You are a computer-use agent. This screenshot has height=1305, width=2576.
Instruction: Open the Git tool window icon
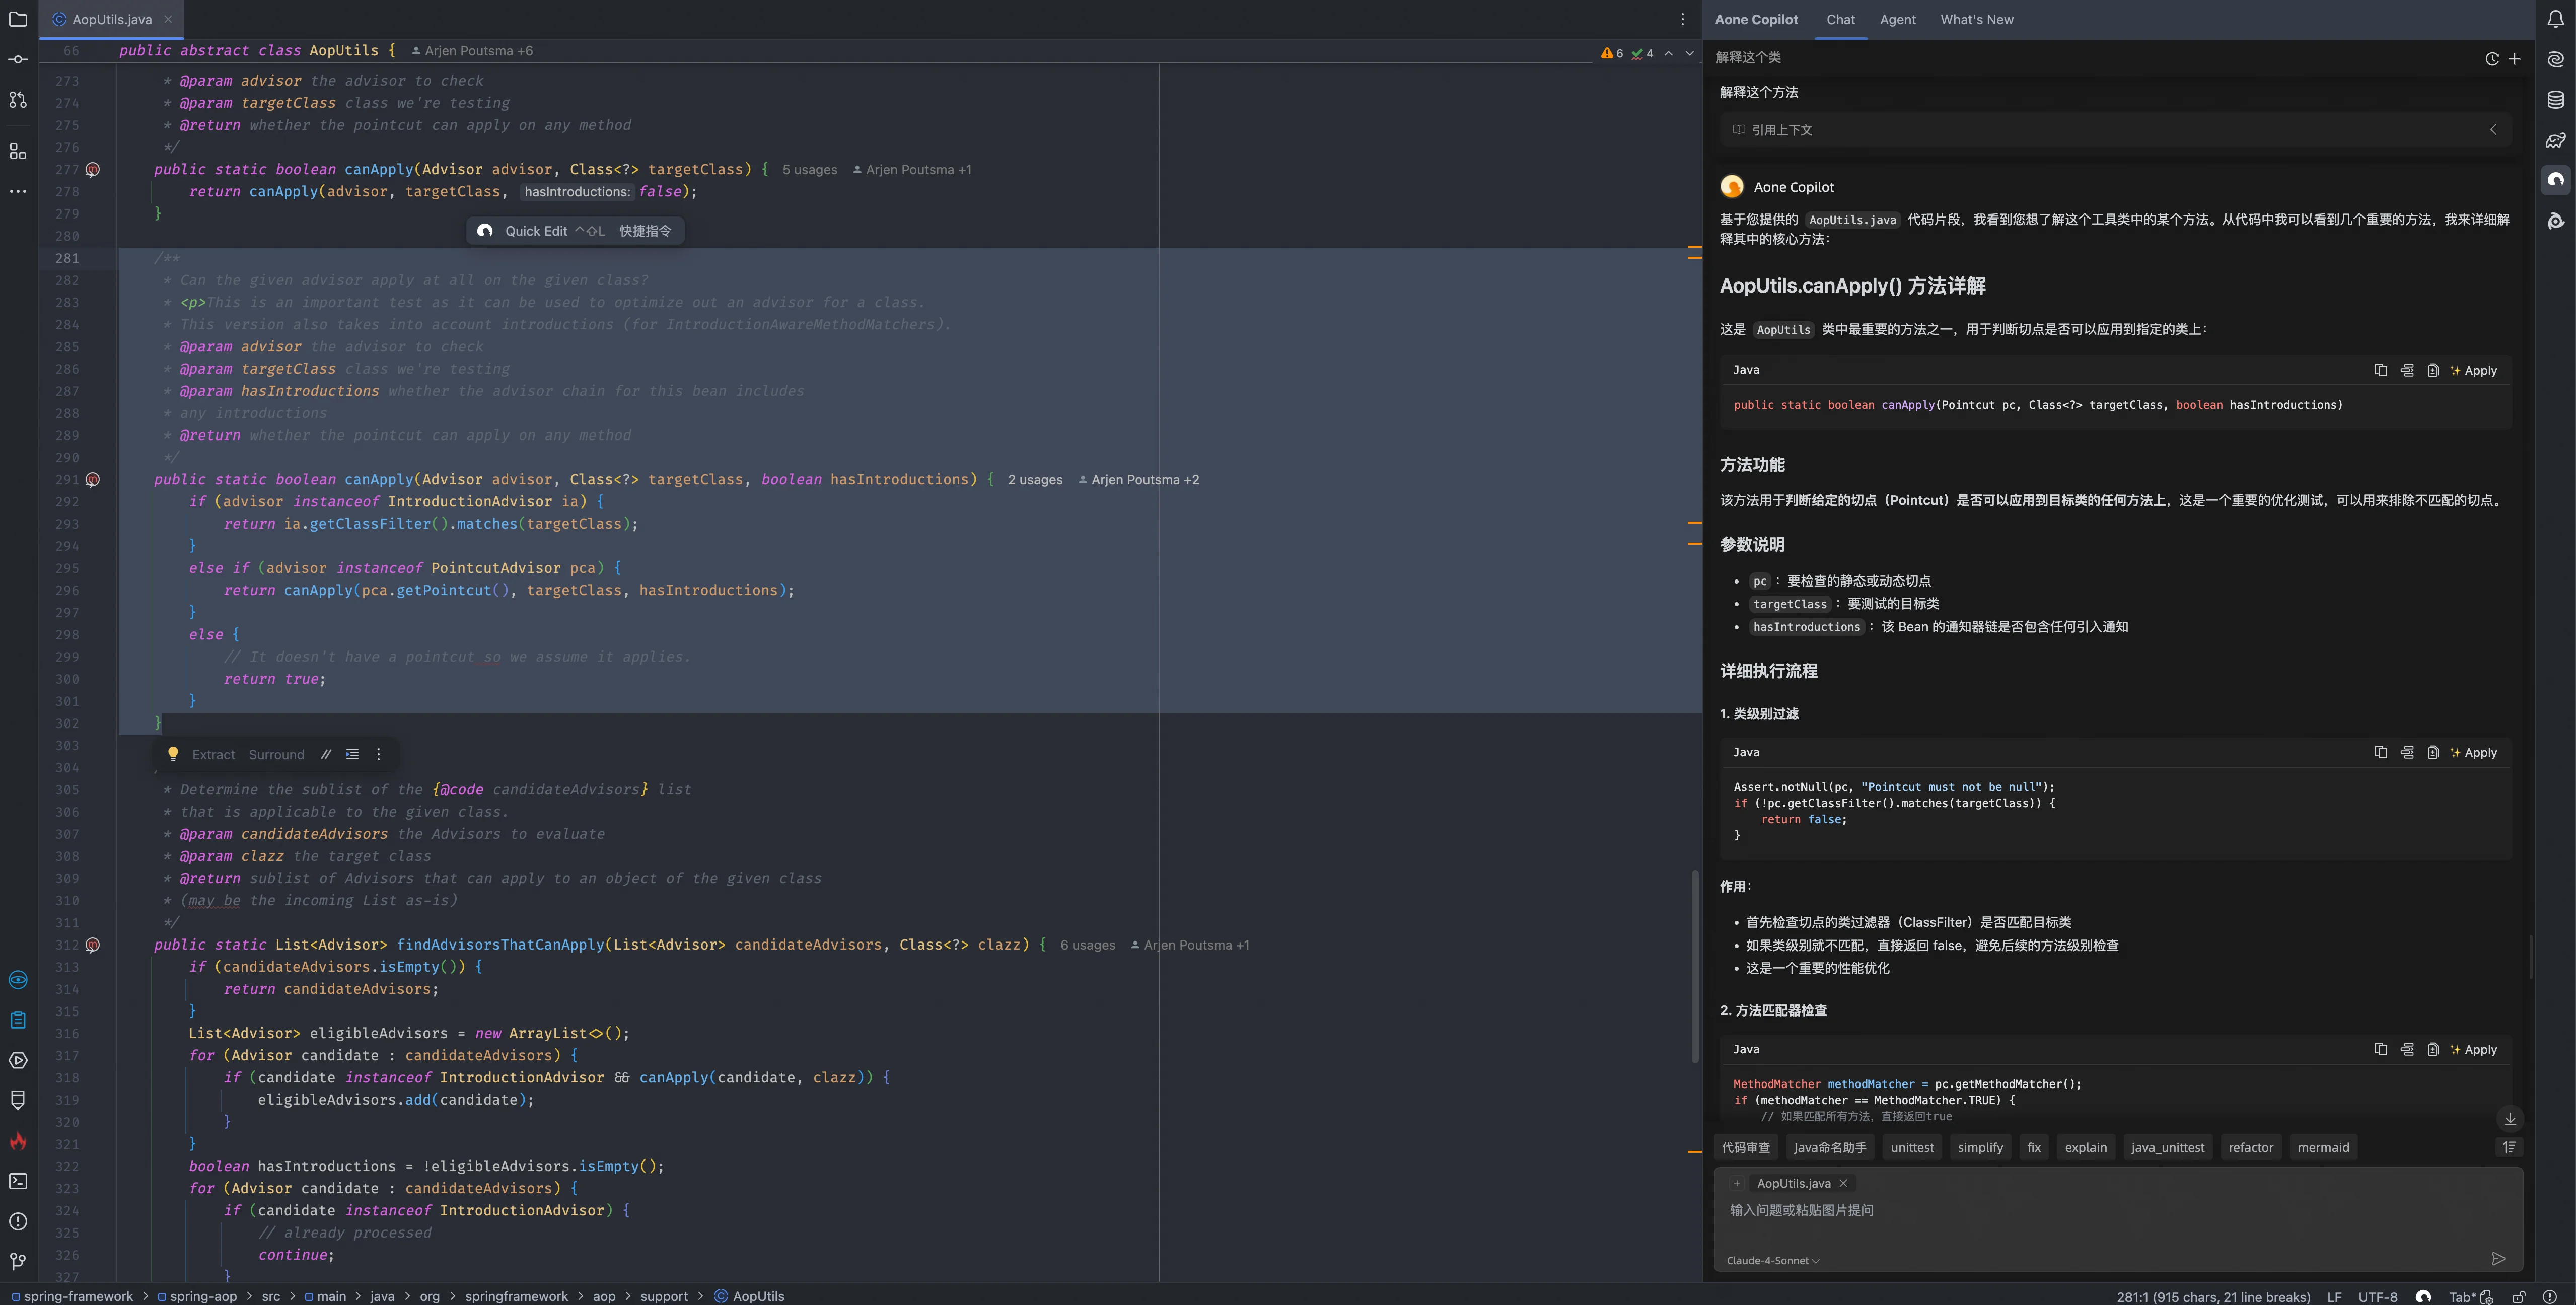(18, 1261)
